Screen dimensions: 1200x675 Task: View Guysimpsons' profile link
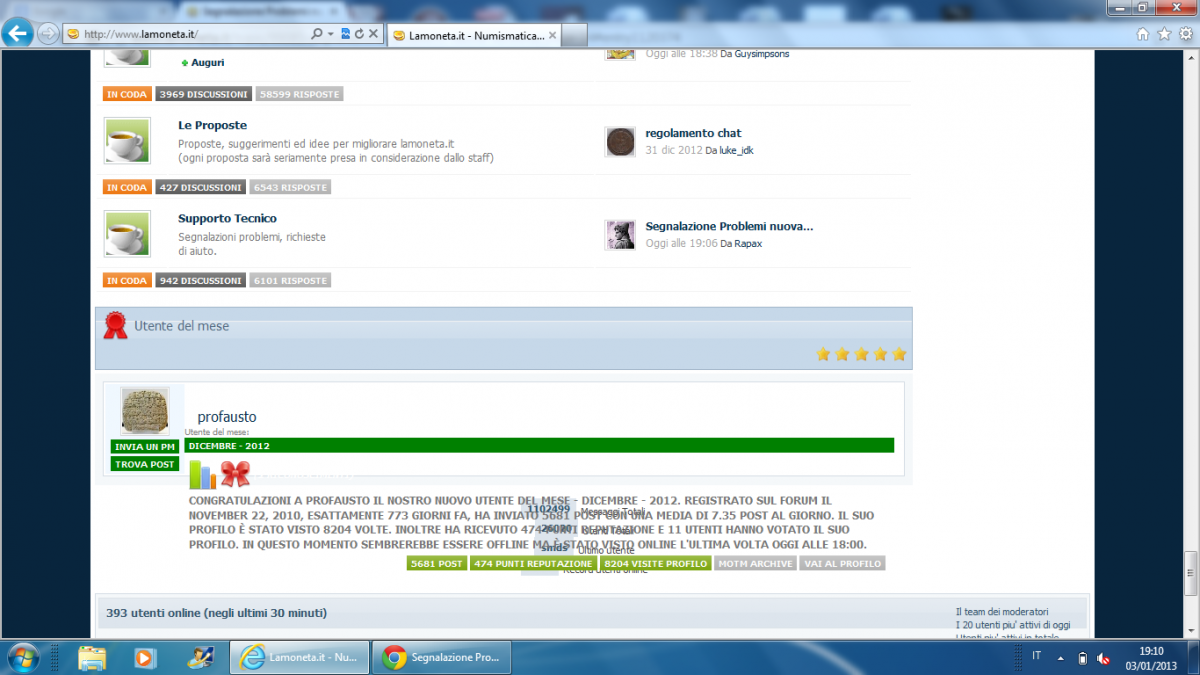pos(762,54)
